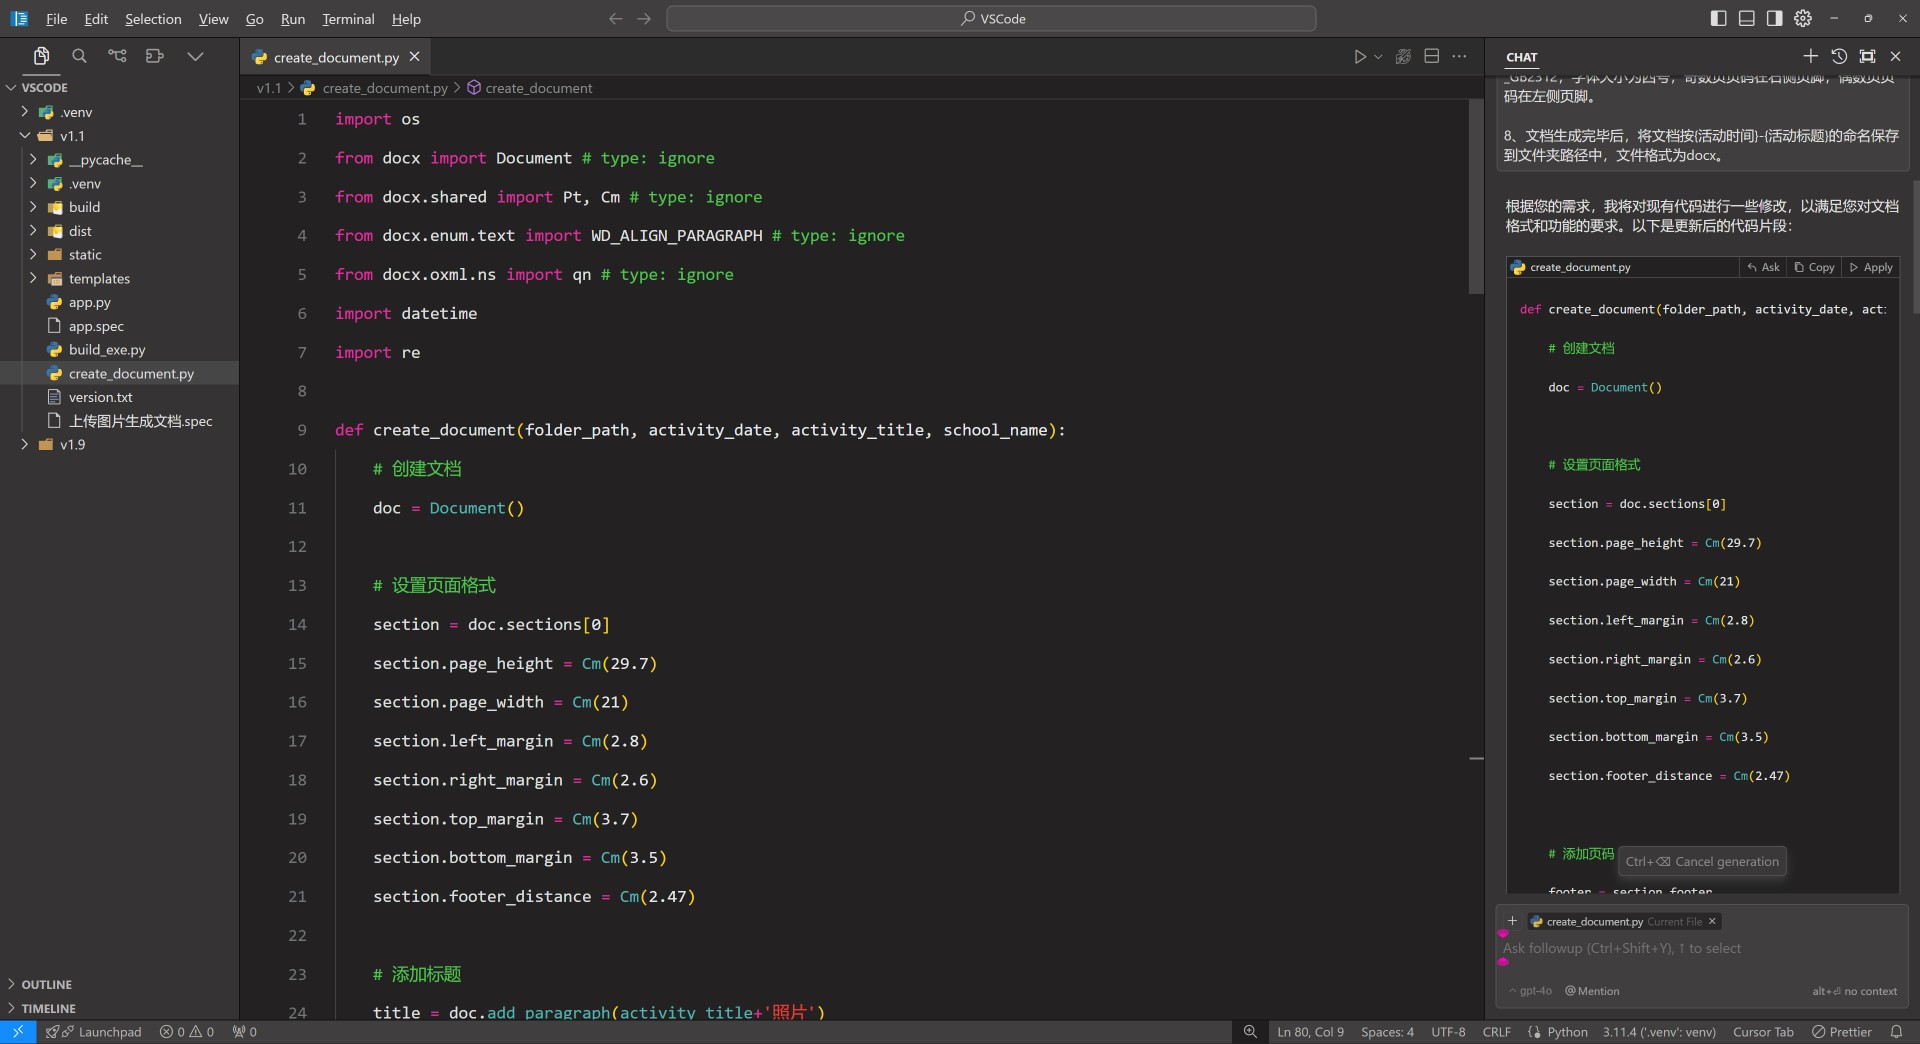Click Cancel generation button
The height and width of the screenshot is (1044, 1920).
[x=1702, y=862]
